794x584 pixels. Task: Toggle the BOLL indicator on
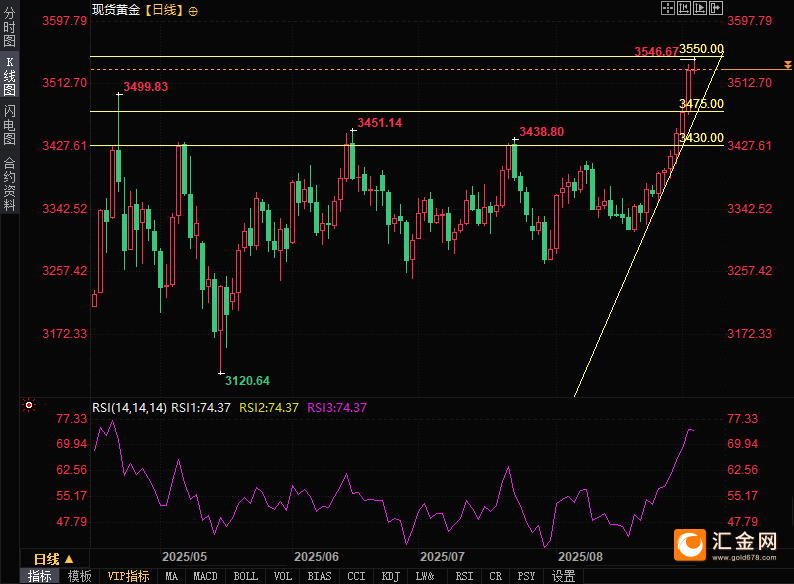pos(245,576)
